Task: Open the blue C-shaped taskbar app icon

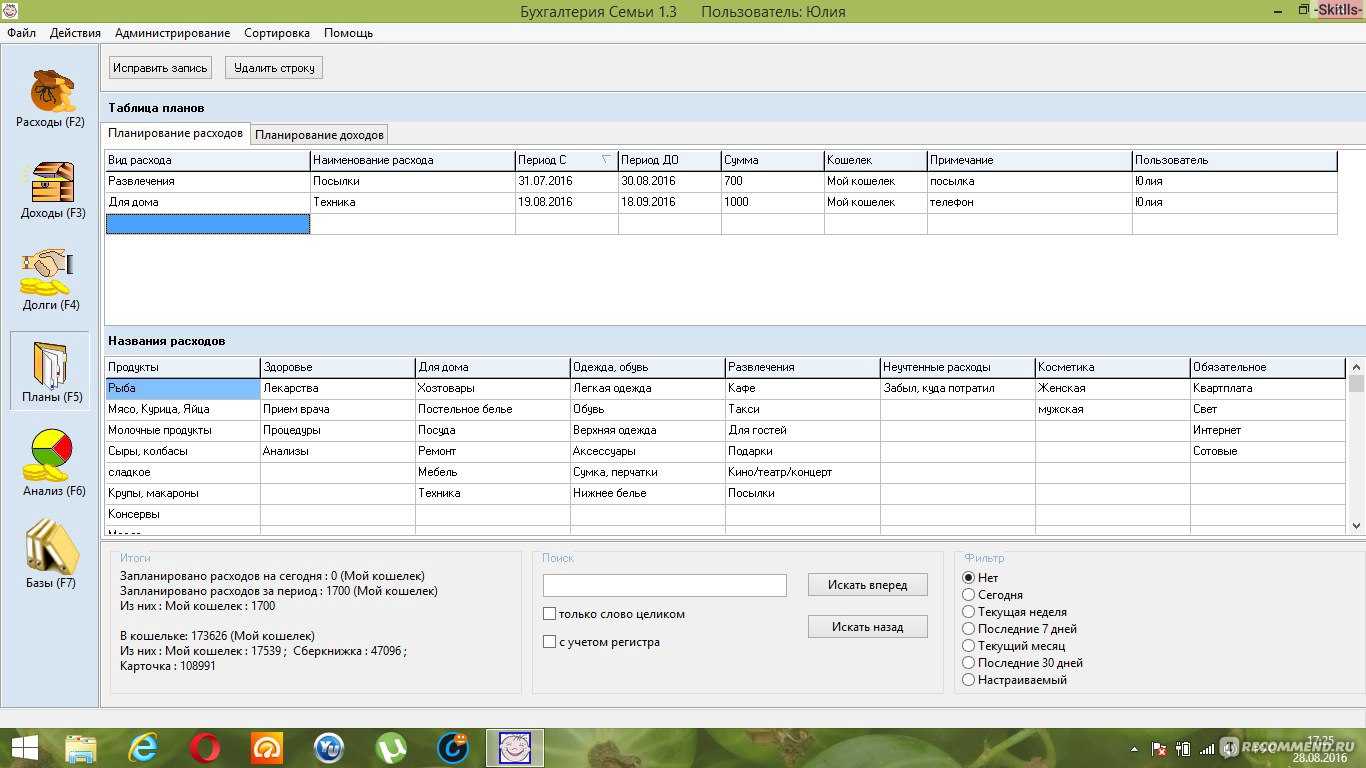Action: tap(454, 748)
